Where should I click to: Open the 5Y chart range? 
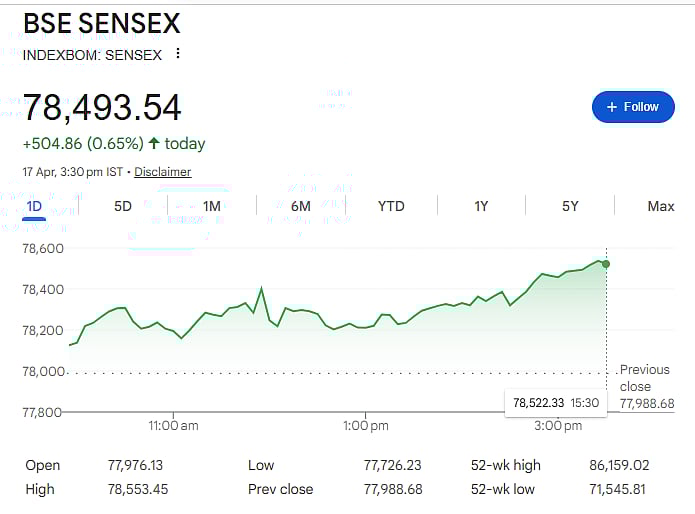(x=570, y=206)
